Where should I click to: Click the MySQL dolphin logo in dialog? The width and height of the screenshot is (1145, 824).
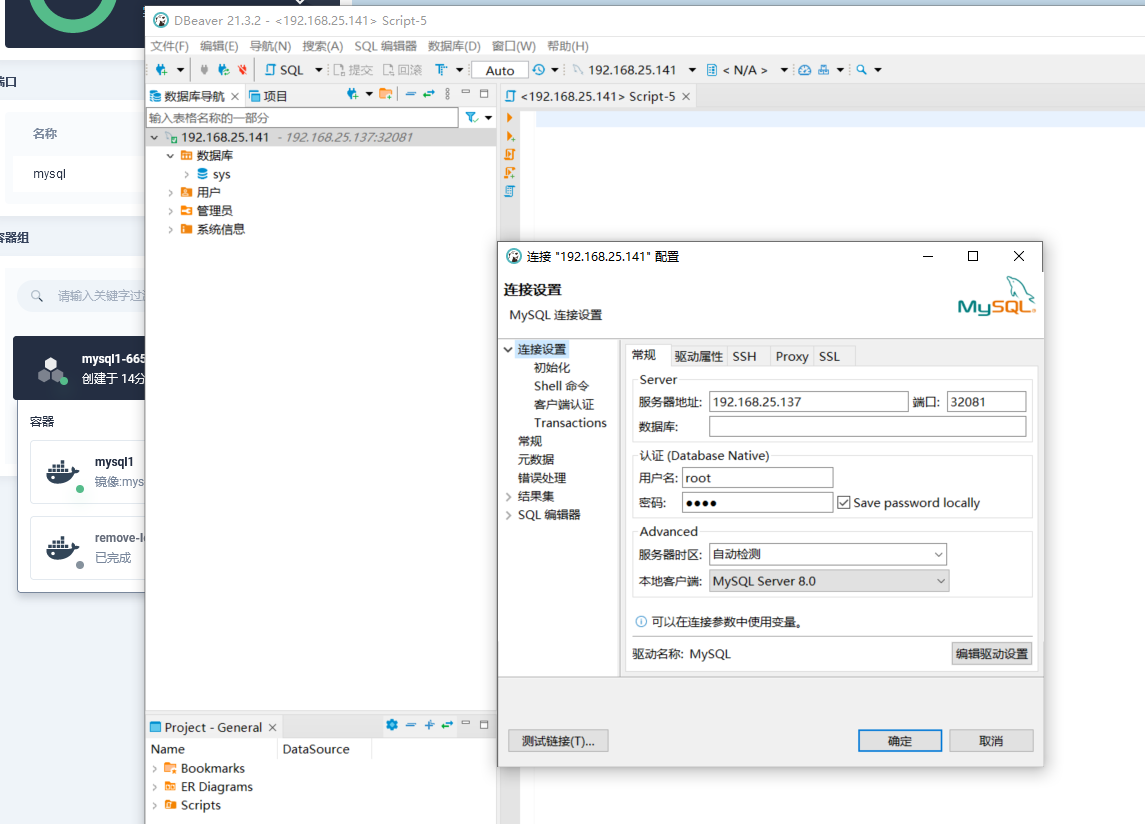coord(997,296)
